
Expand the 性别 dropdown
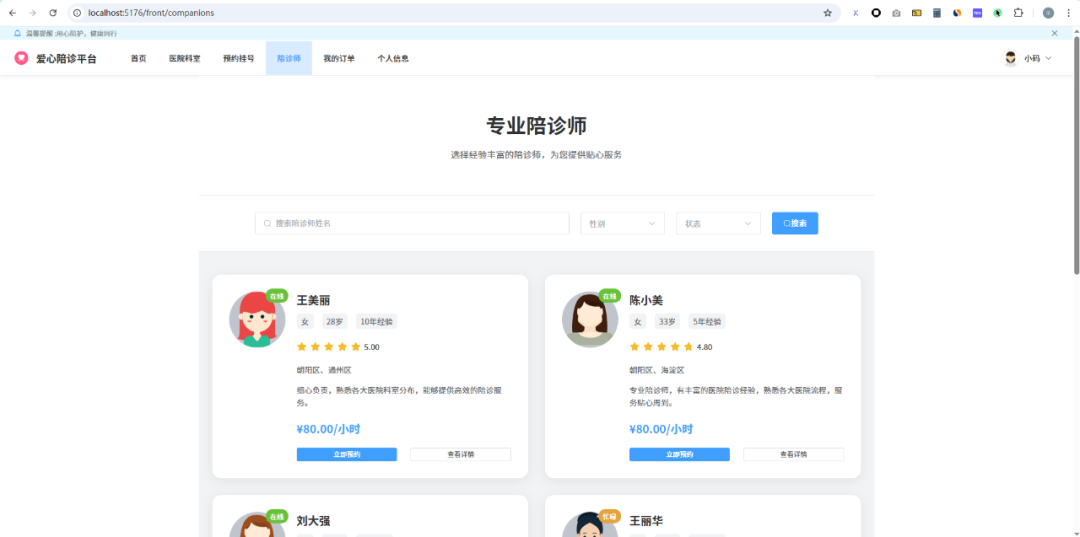point(623,223)
